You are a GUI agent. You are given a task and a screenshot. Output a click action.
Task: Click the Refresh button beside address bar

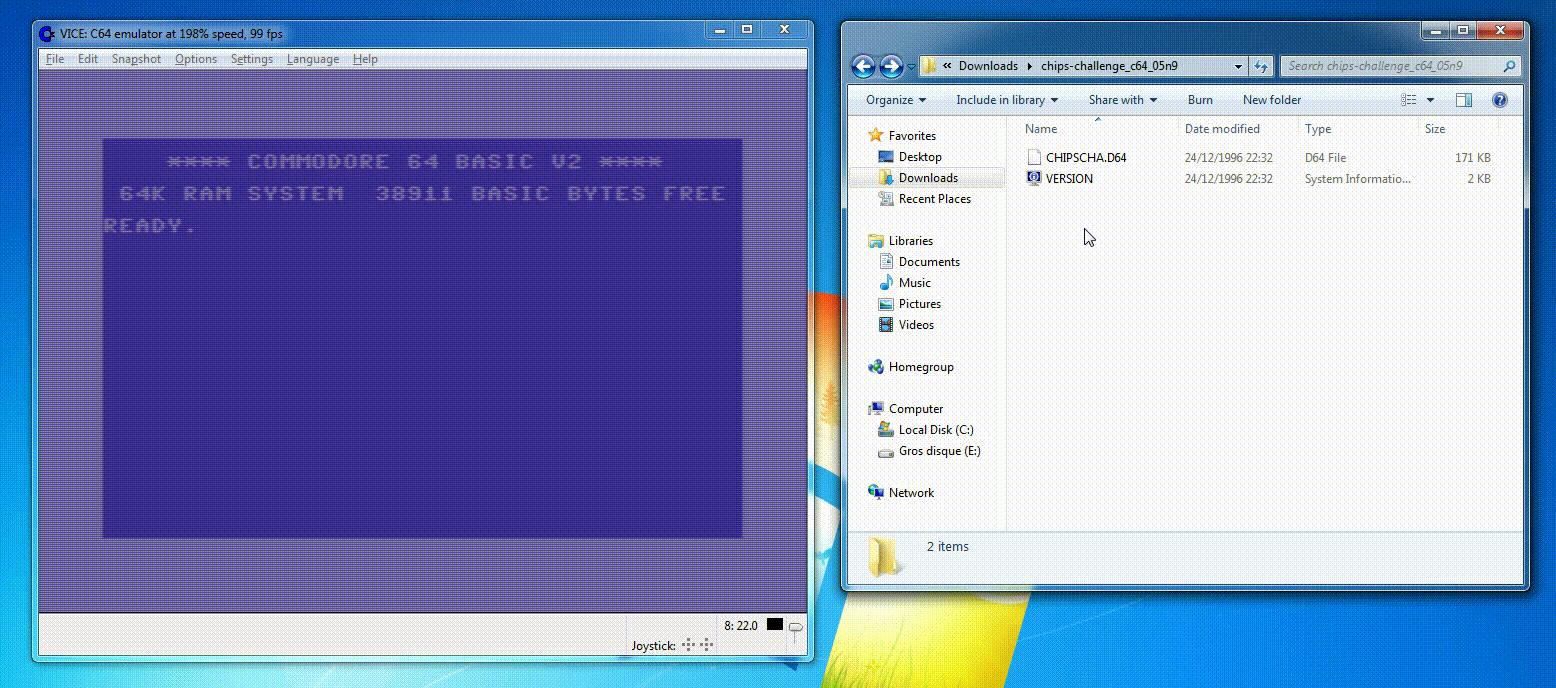[1261, 66]
